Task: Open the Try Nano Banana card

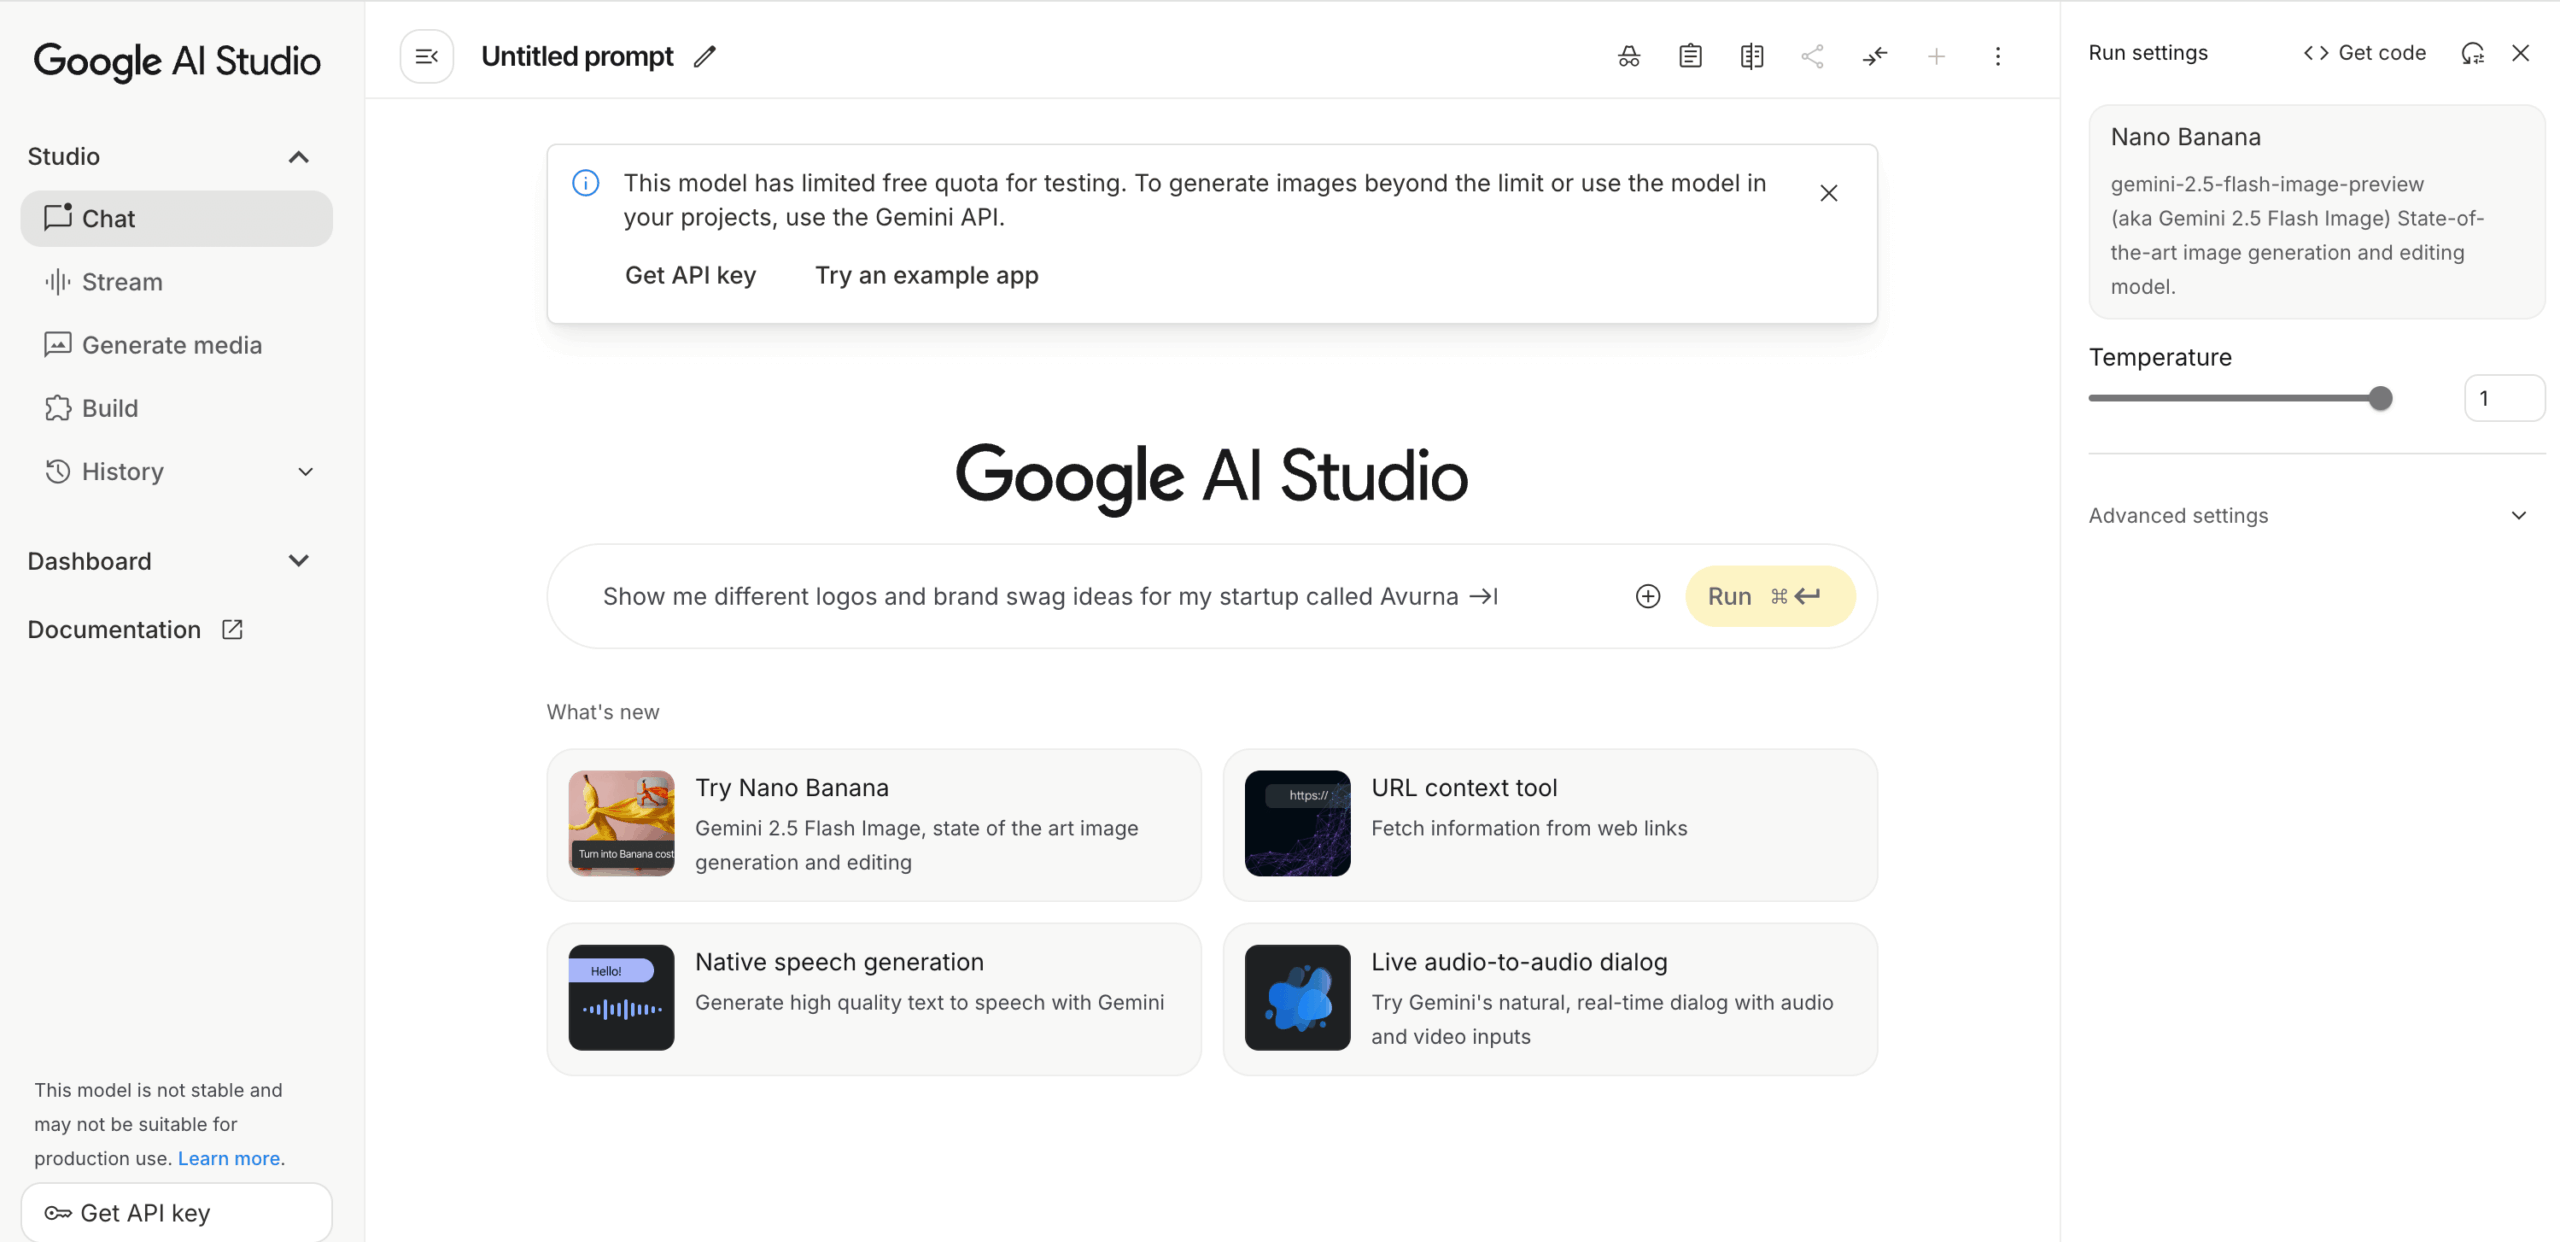Action: tap(873, 824)
